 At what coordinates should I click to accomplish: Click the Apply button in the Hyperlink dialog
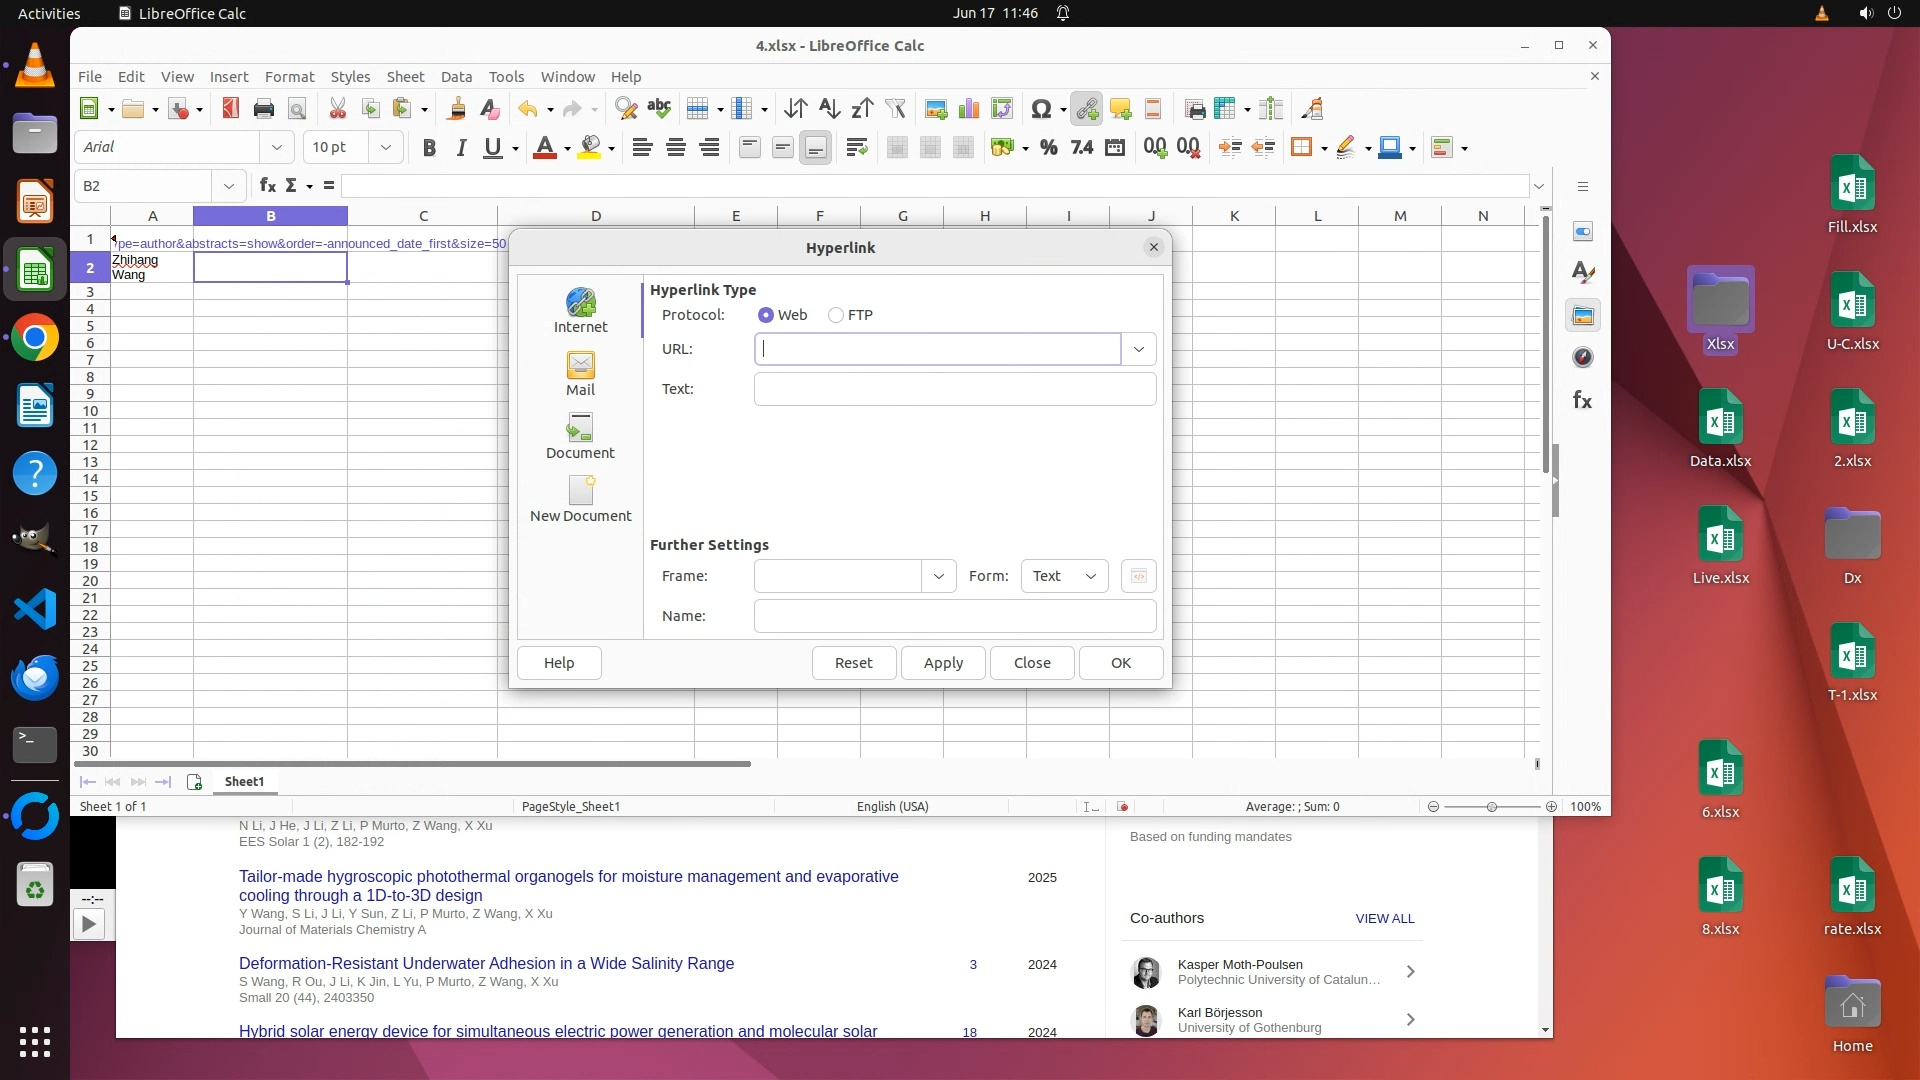point(943,663)
